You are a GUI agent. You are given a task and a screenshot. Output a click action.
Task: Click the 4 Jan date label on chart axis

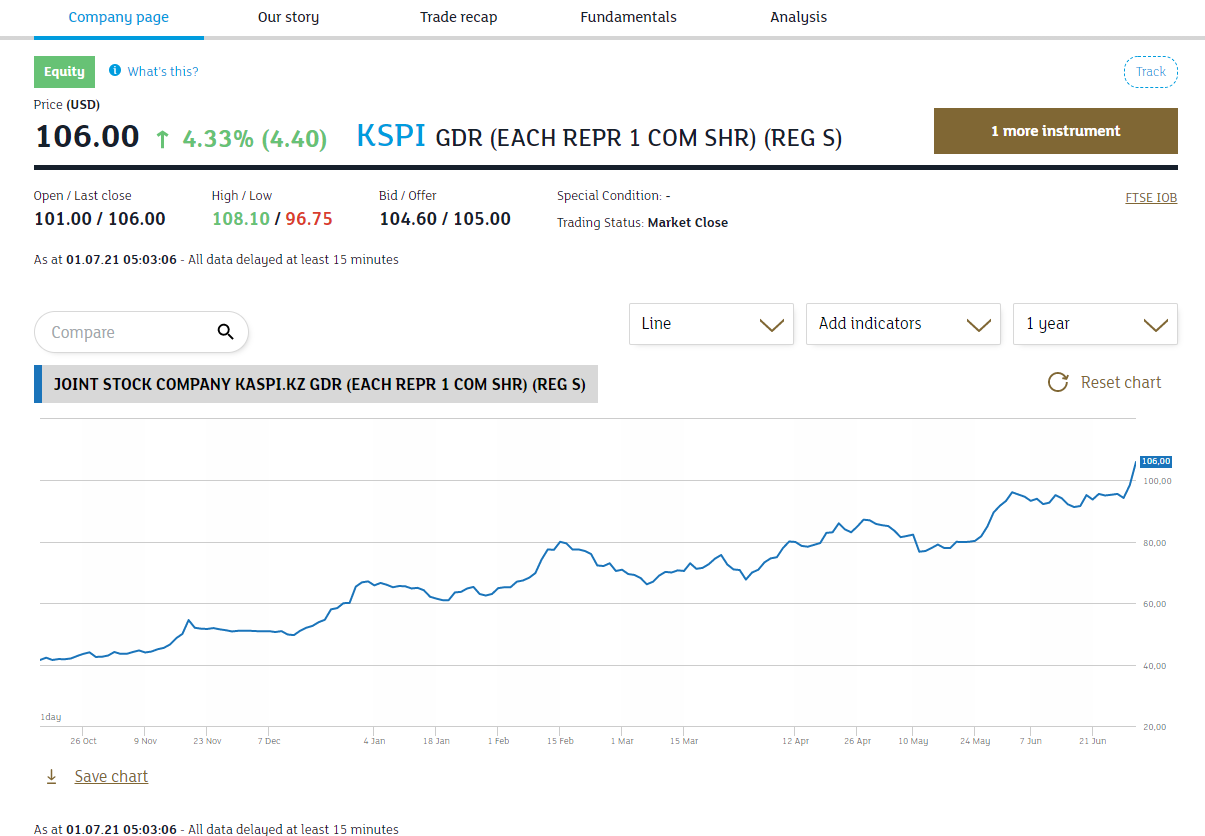pyautogui.click(x=374, y=741)
